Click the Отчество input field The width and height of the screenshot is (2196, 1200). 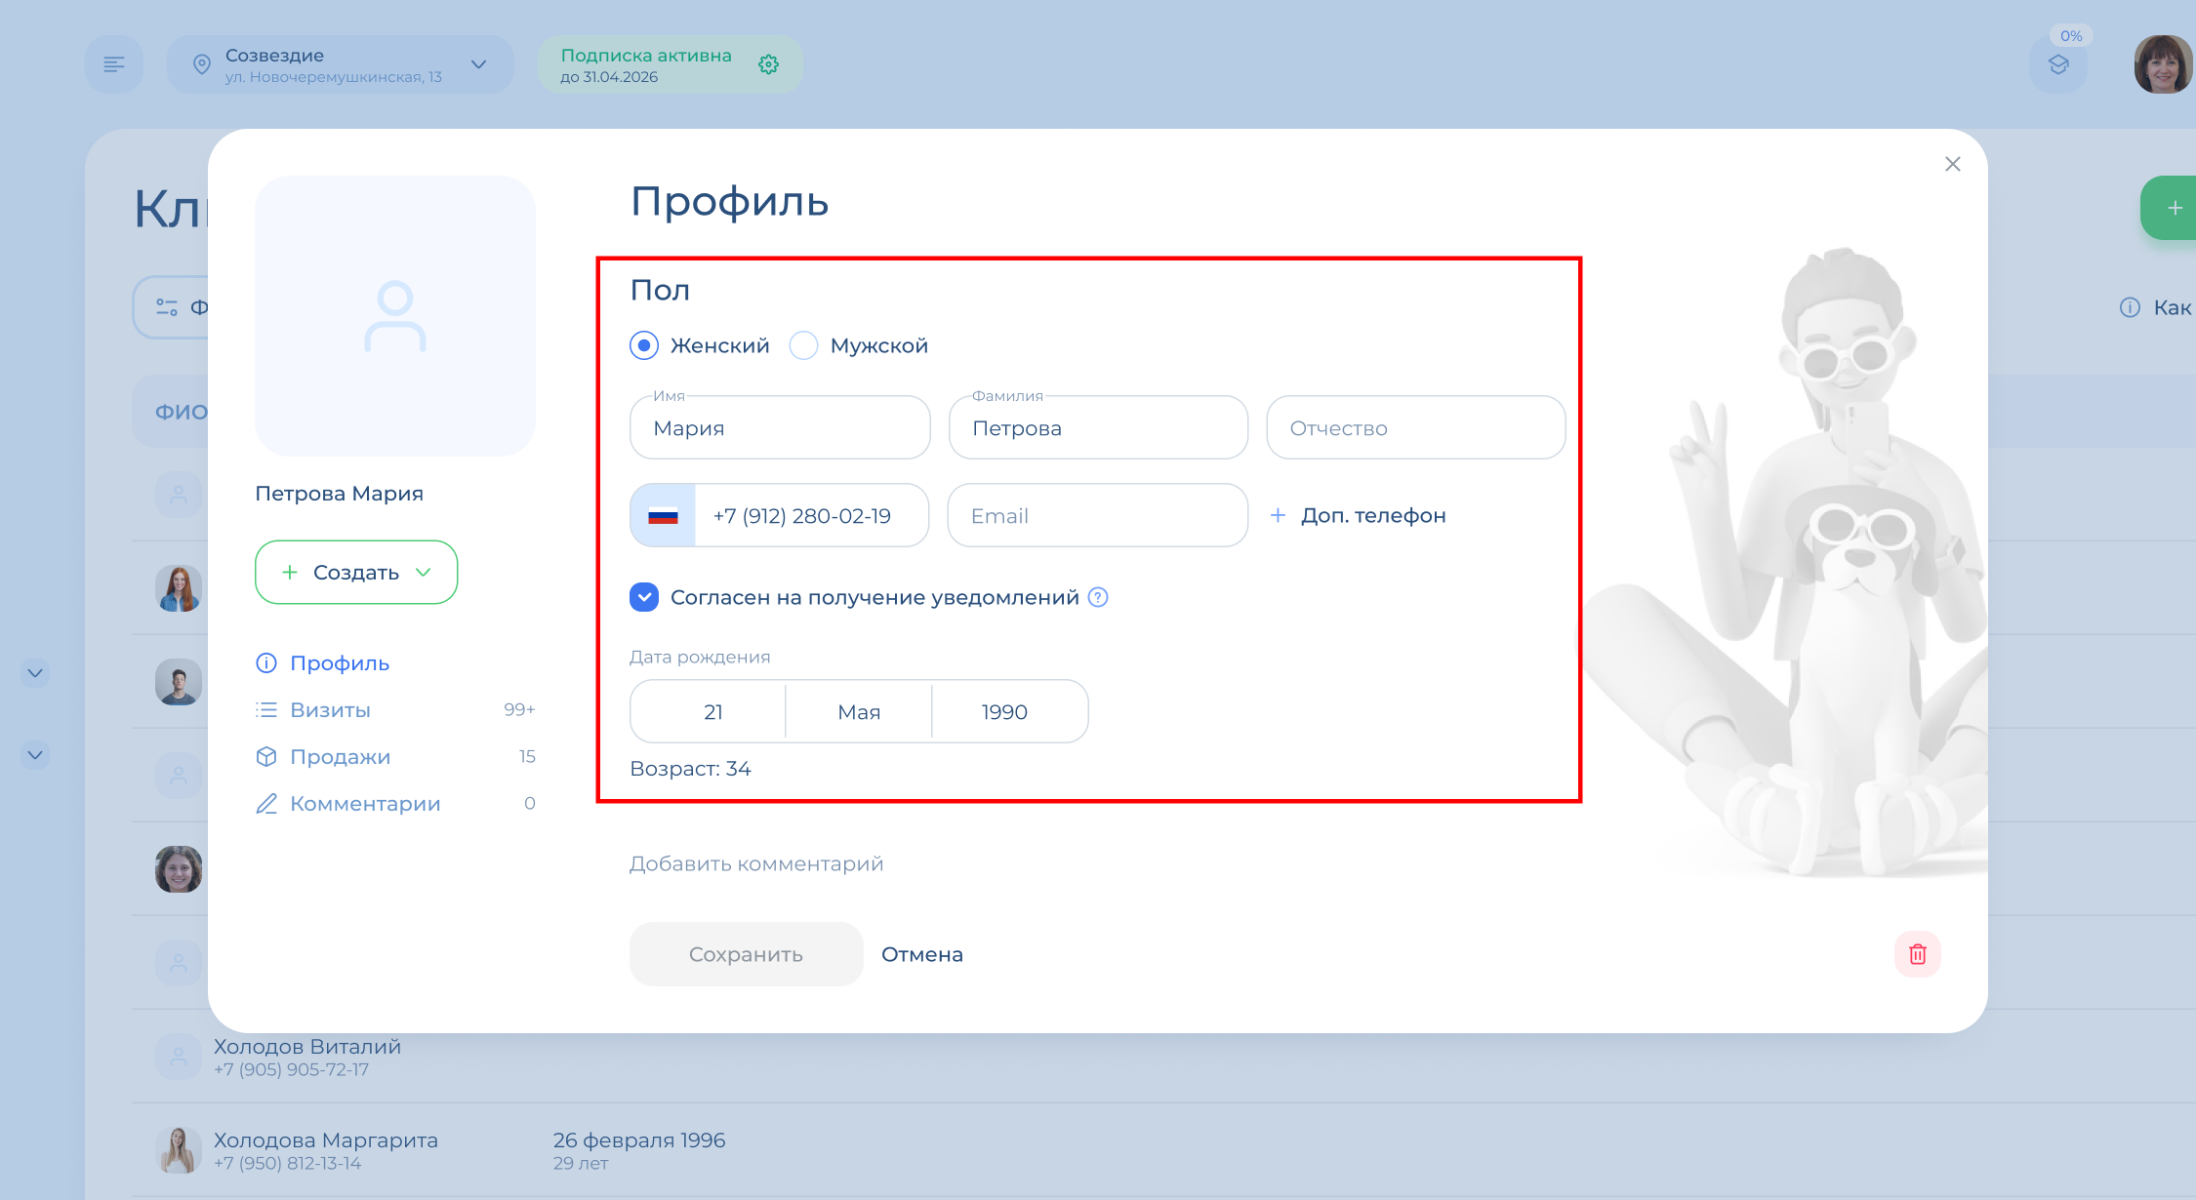1414,428
